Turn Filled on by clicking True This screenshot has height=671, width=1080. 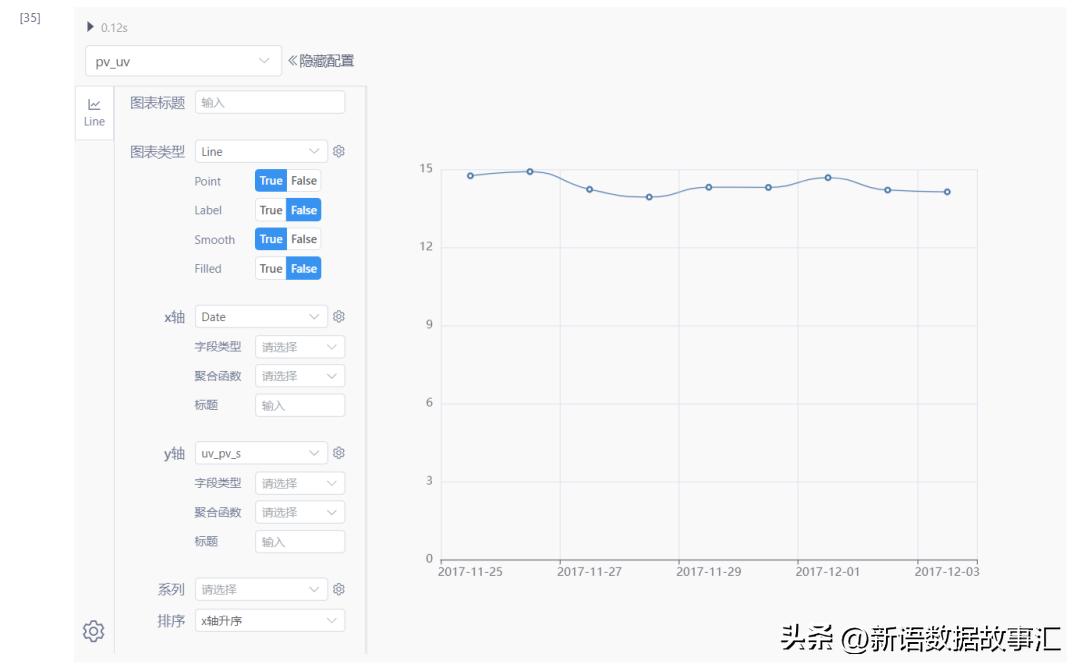(271, 268)
